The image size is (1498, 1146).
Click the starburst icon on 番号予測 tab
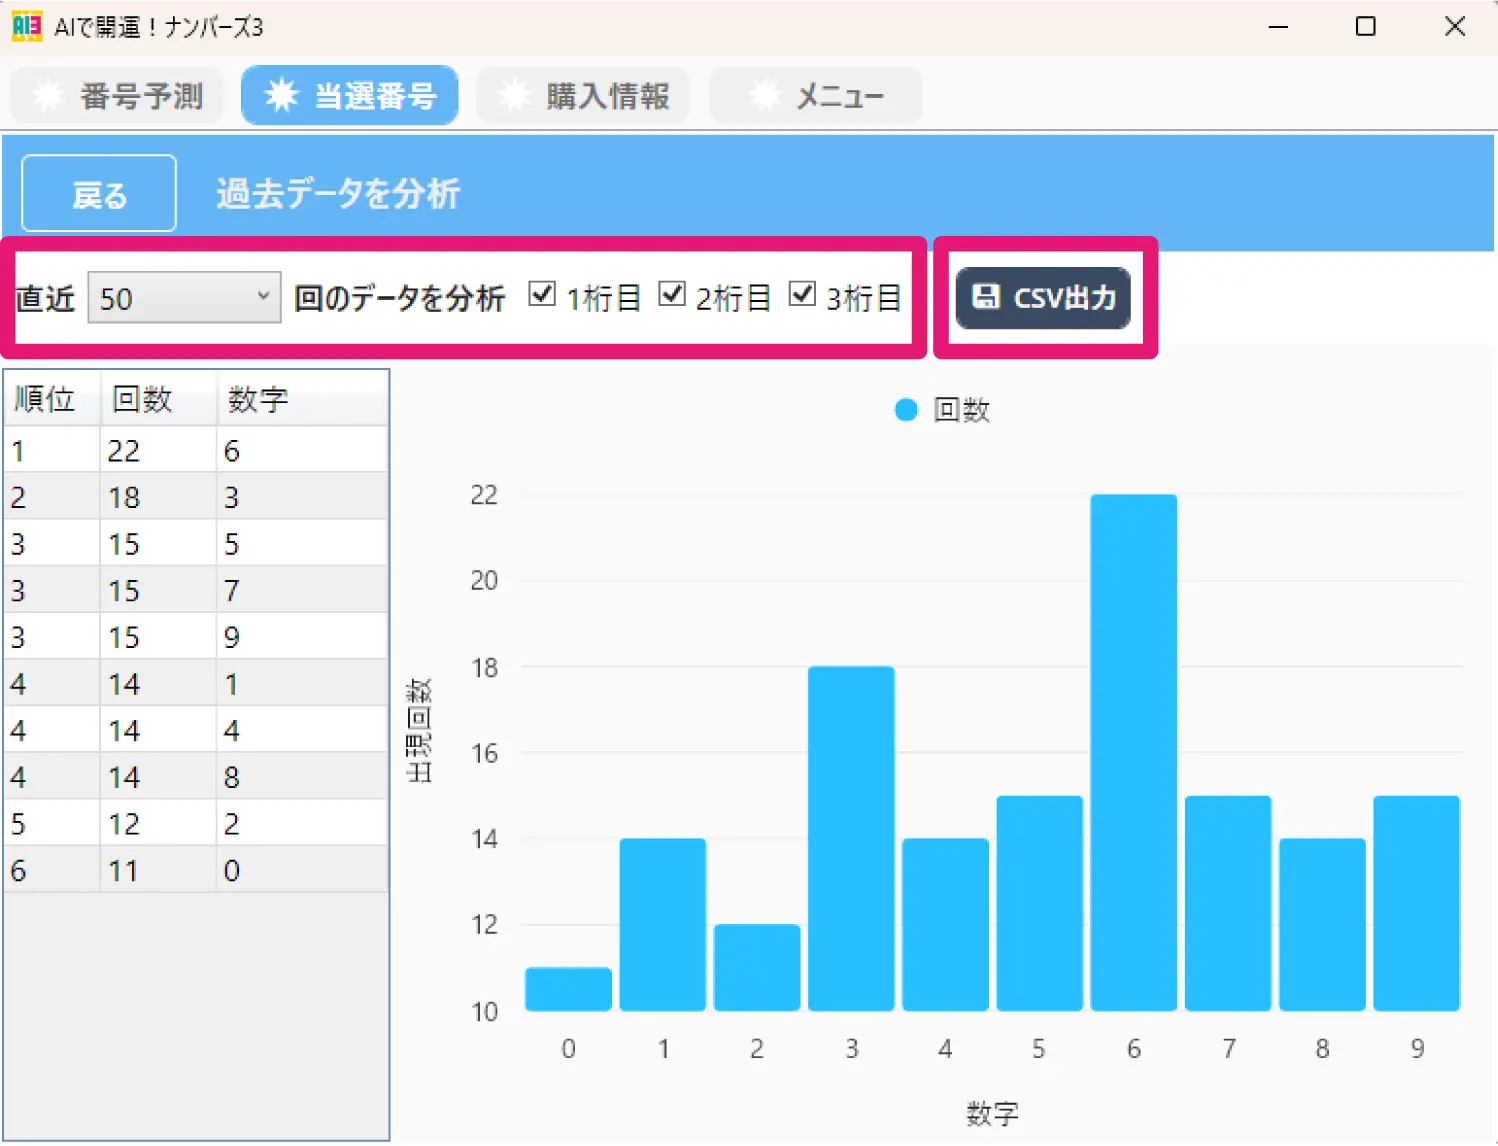click(48, 96)
